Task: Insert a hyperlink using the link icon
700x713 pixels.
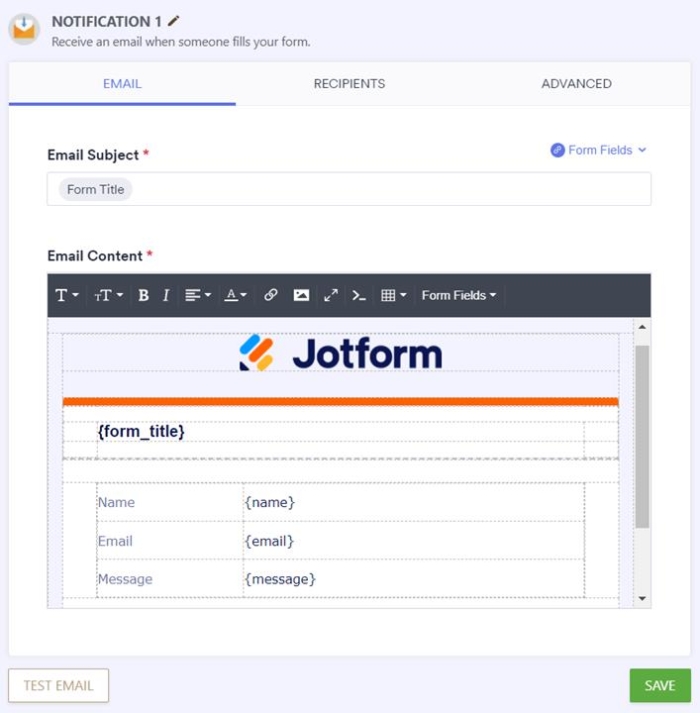Action: tap(271, 295)
